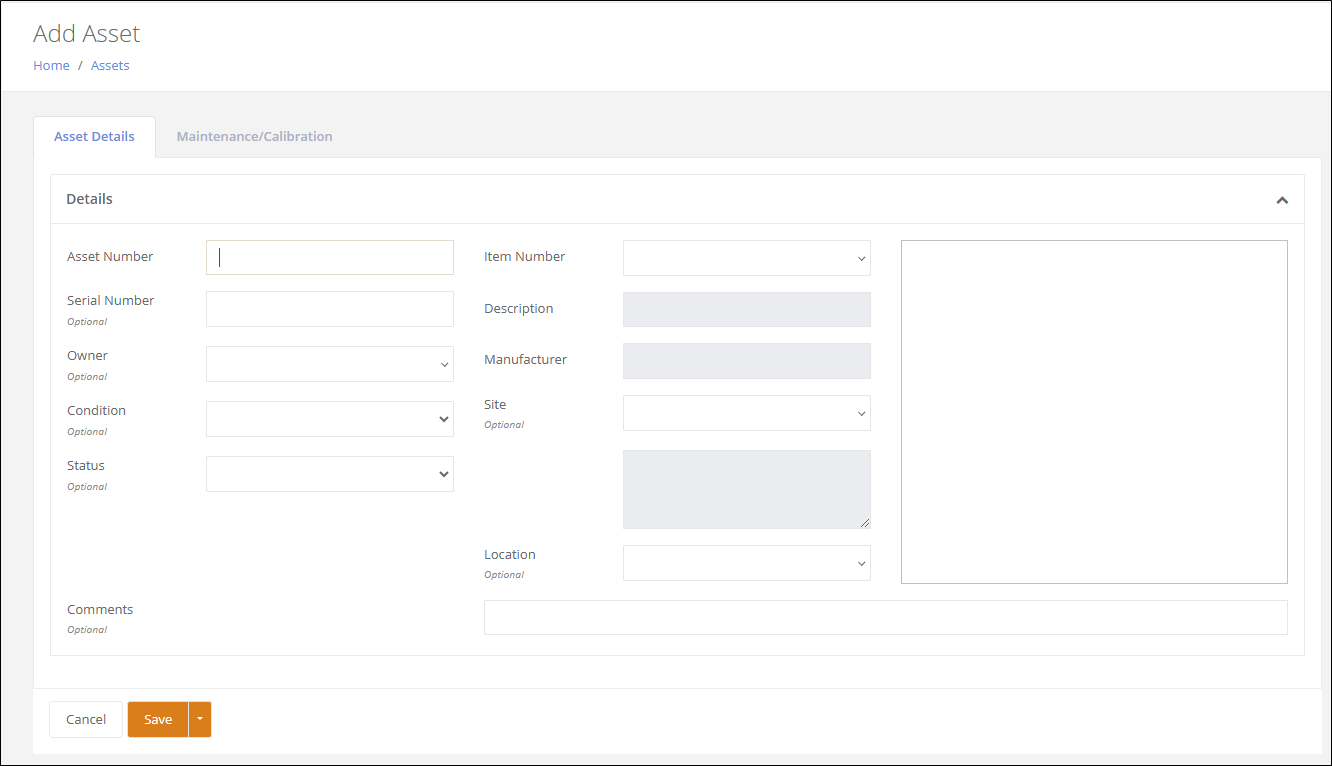Click the empty asset image box
Screen dimensions: 1332x766
pyautogui.click(x=1094, y=412)
